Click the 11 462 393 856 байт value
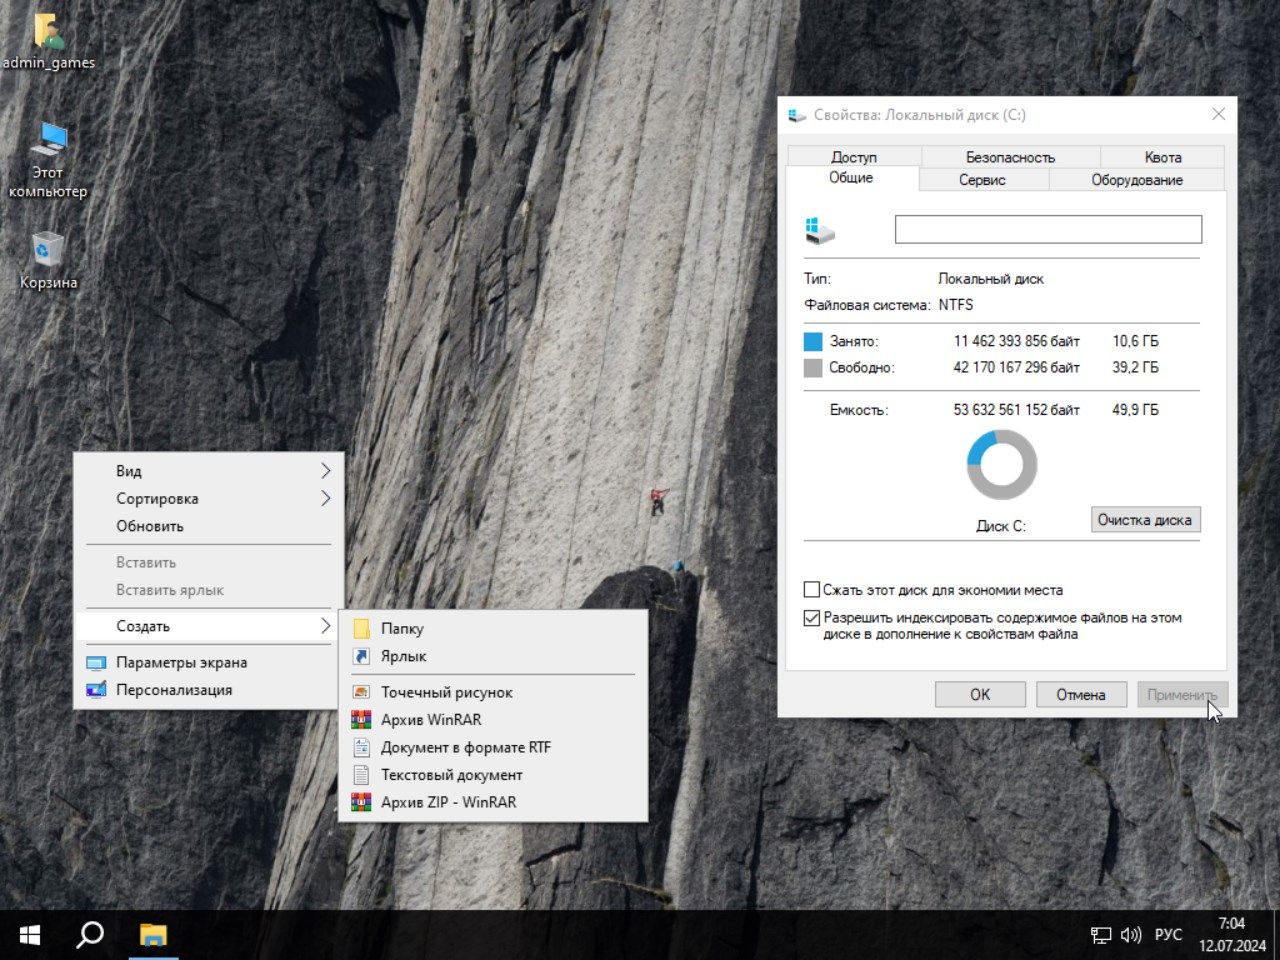 coord(1017,341)
